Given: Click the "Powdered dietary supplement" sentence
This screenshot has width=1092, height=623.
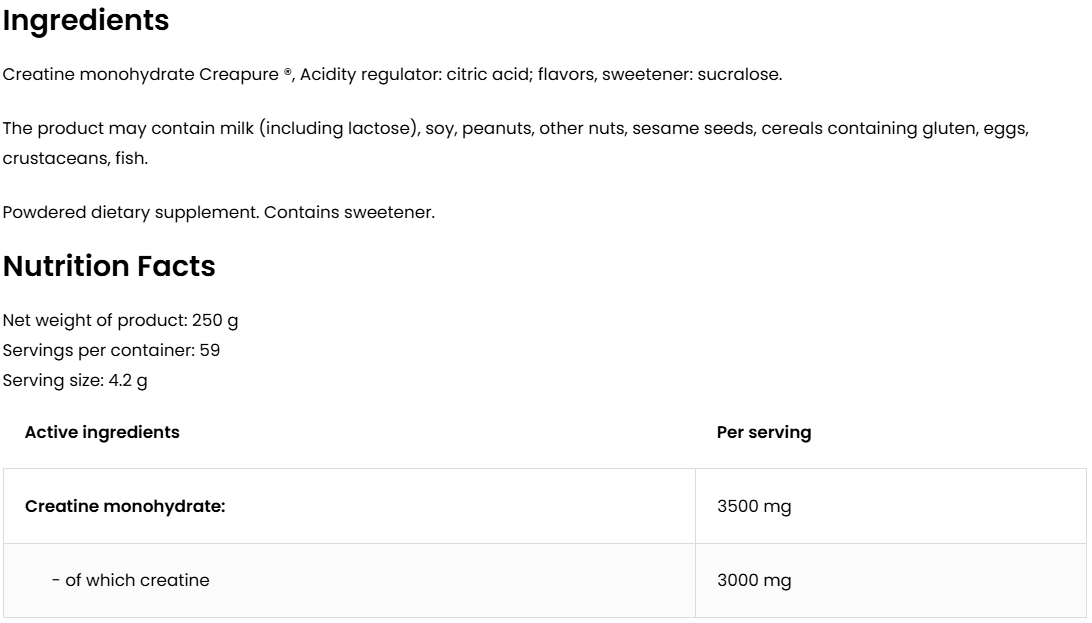Looking at the screenshot, I should coord(130,213).
